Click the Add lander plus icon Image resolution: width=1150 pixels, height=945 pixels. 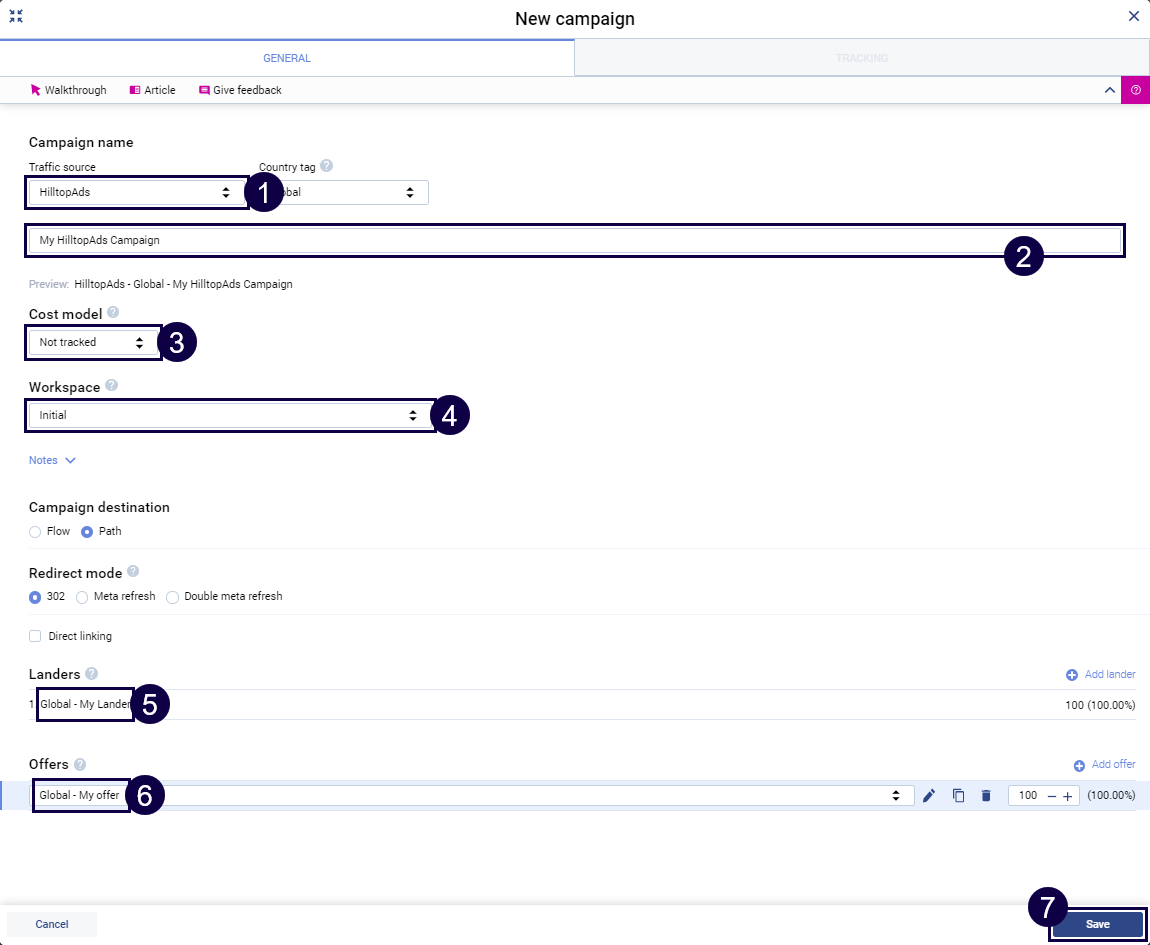coord(1072,675)
